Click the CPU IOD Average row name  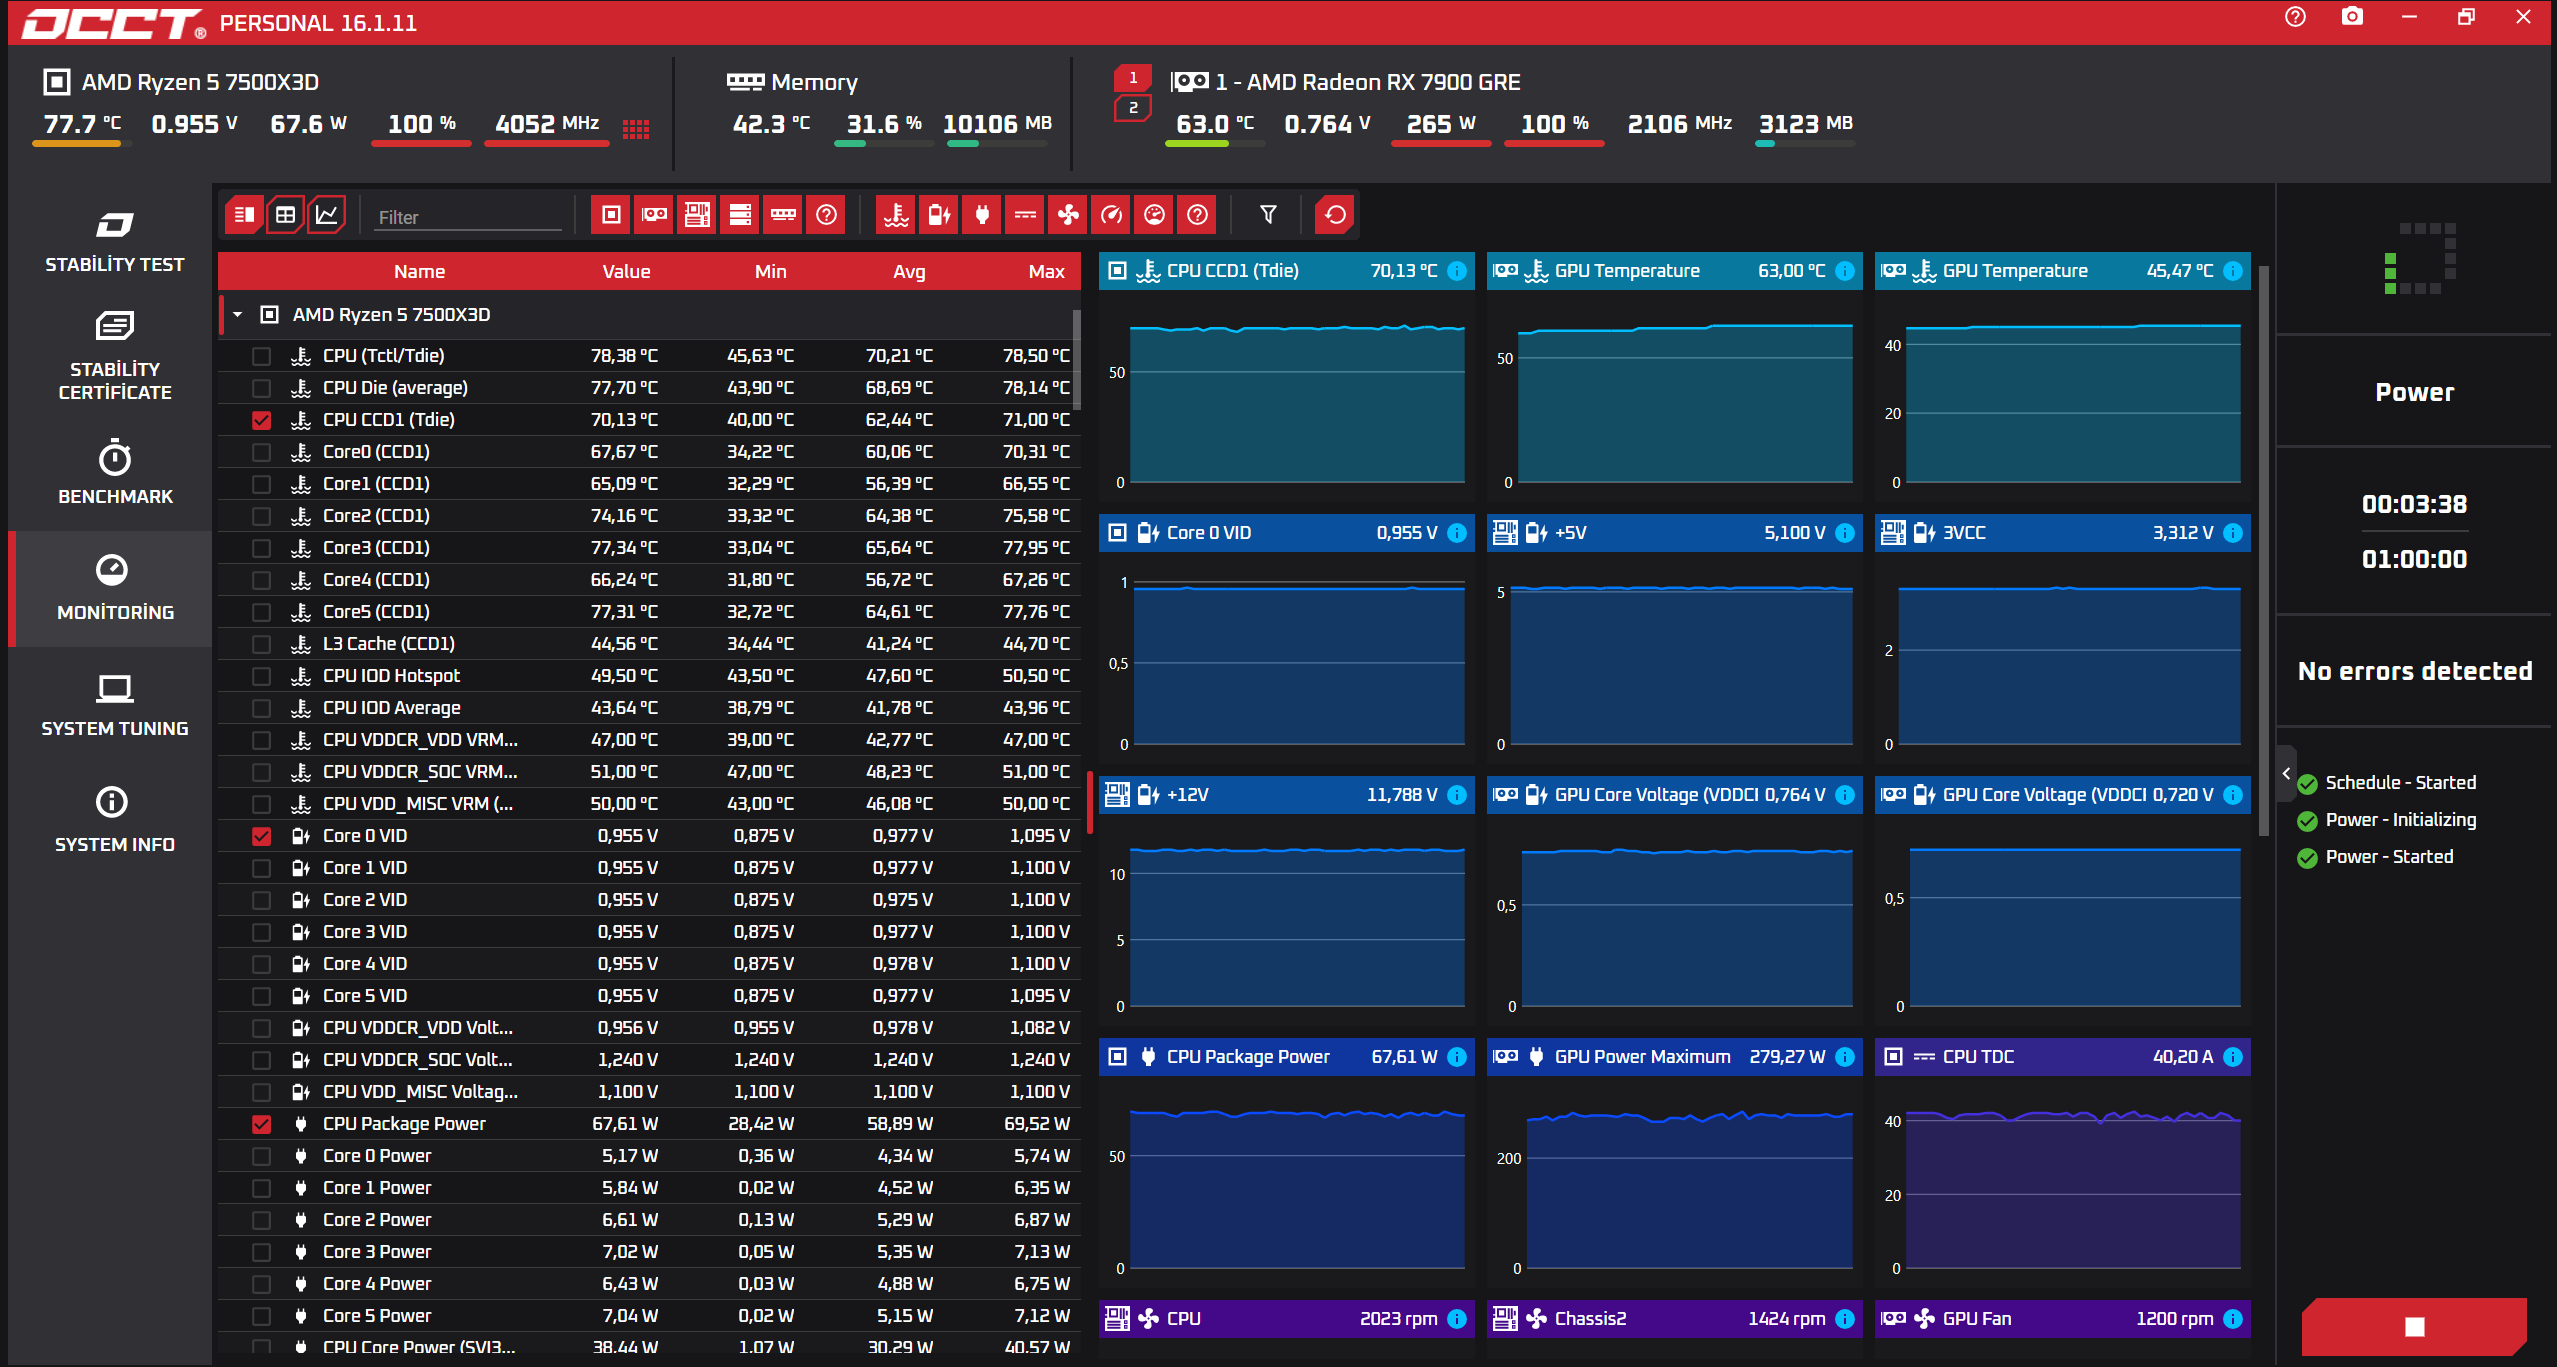[x=391, y=708]
